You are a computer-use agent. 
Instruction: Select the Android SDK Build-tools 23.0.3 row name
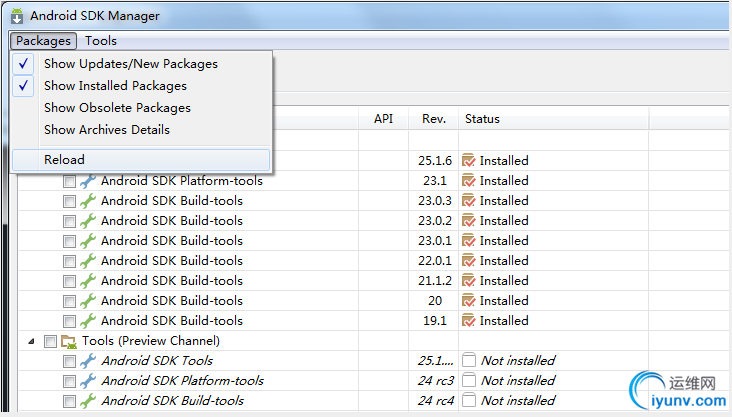click(172, 201)
